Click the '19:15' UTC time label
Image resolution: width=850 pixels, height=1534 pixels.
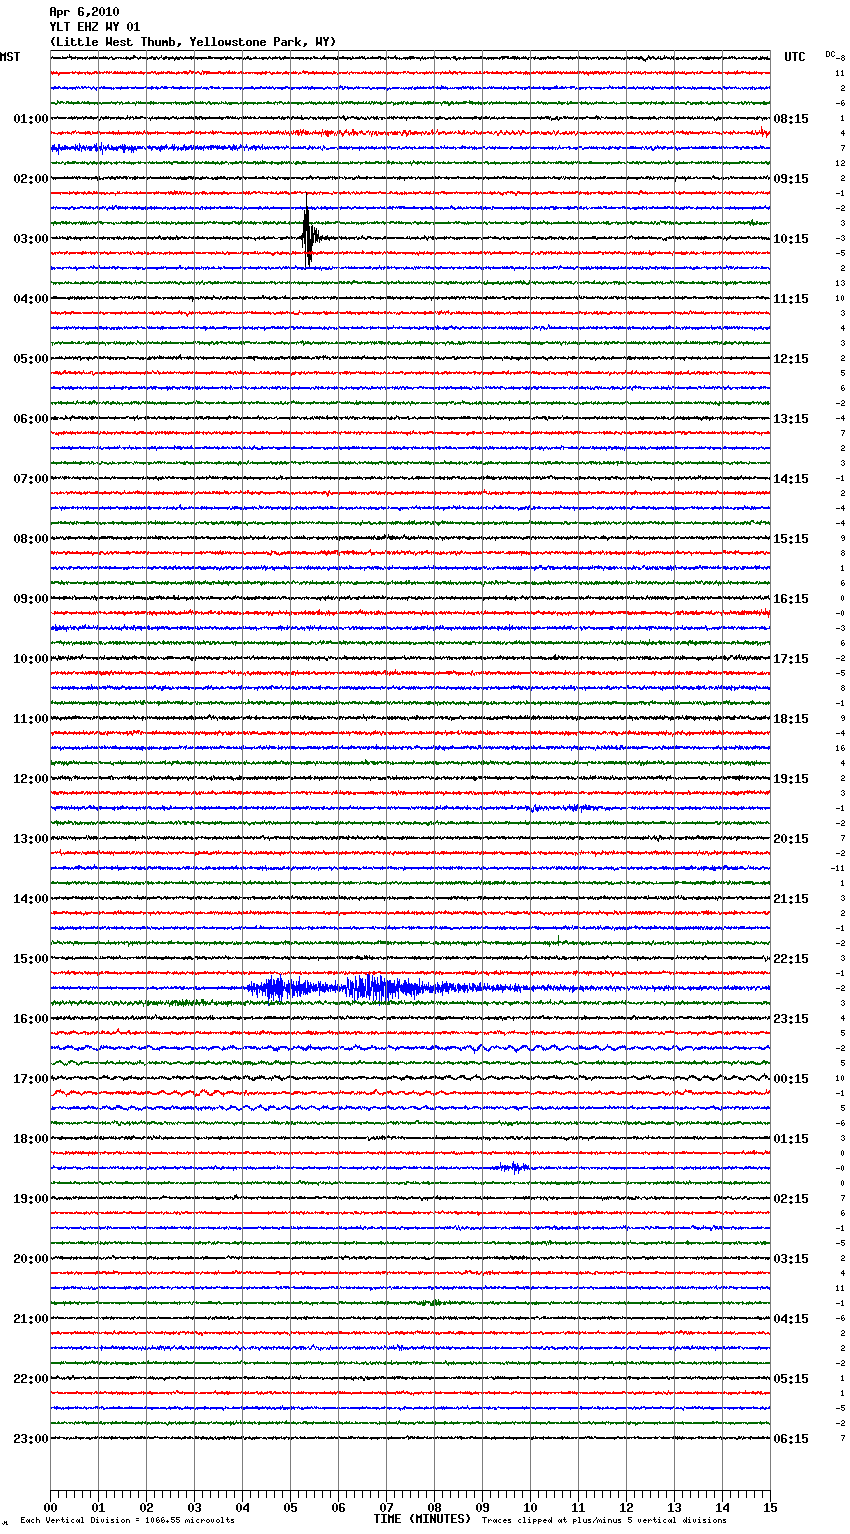tap(791, 779)
